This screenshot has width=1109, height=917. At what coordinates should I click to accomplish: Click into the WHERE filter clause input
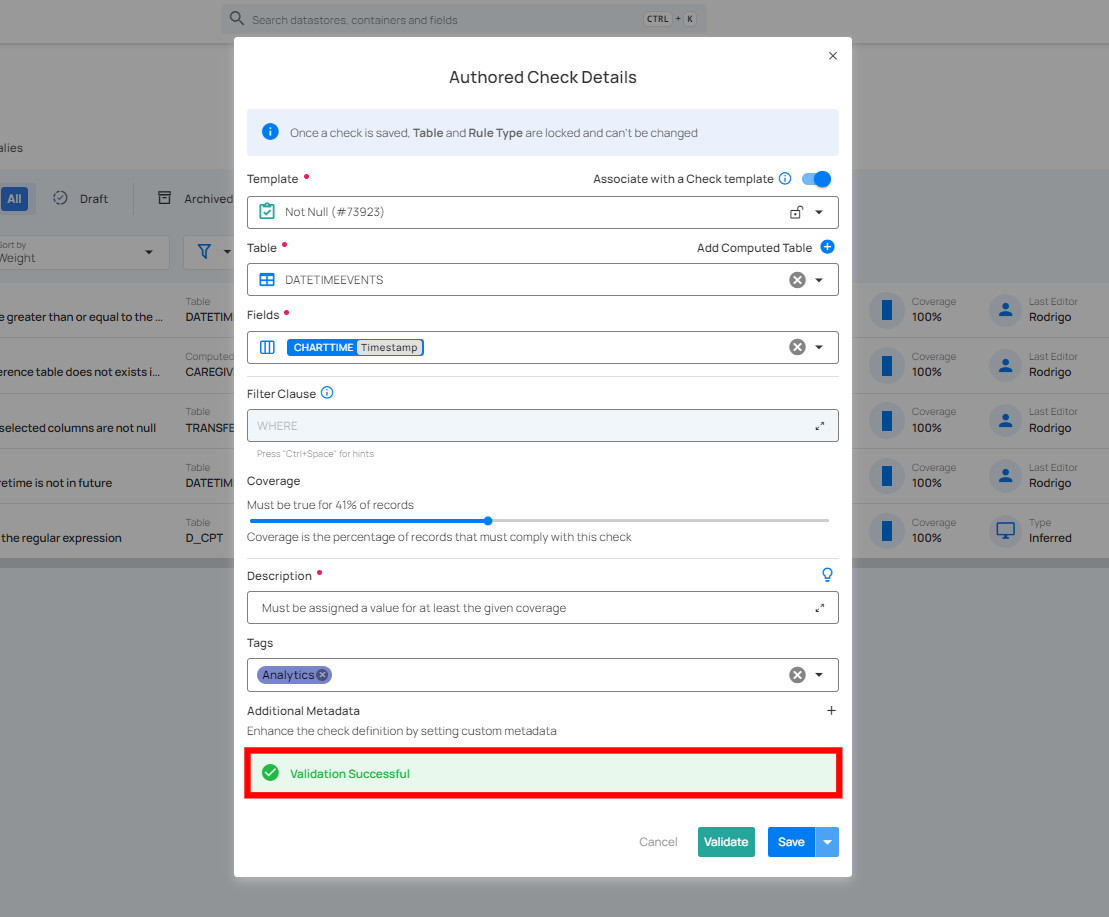pyautogui.click(x=542, y=426)
